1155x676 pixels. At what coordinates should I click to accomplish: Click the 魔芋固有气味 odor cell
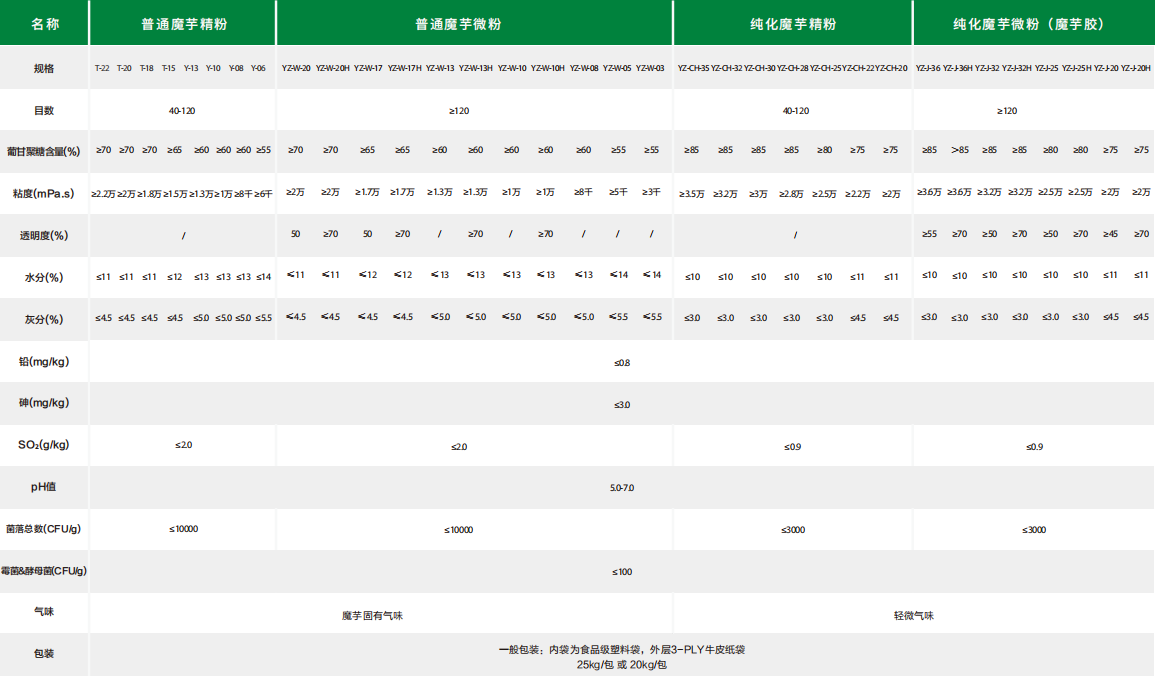point(372,615)
